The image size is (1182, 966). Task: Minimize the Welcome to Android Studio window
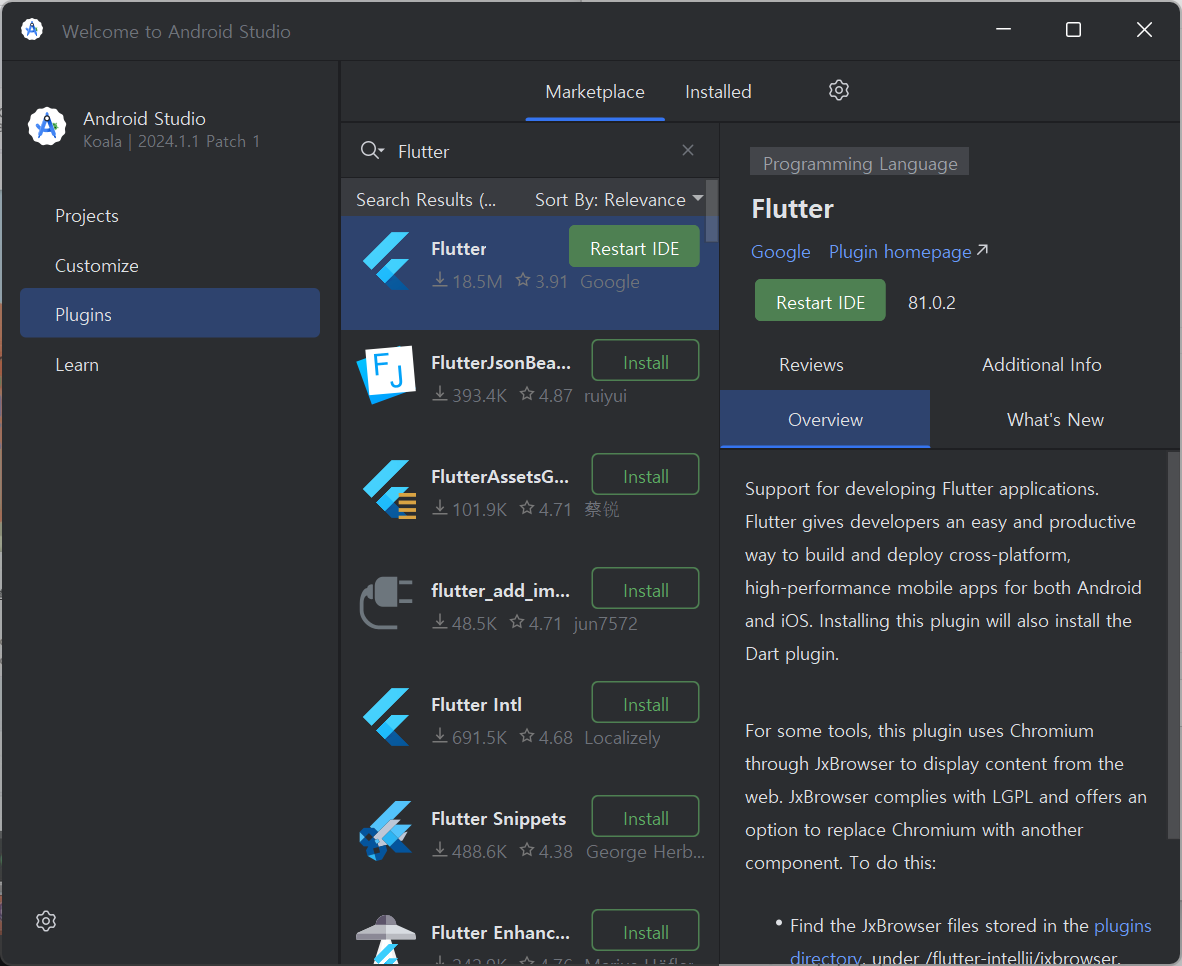(1003, 29)
